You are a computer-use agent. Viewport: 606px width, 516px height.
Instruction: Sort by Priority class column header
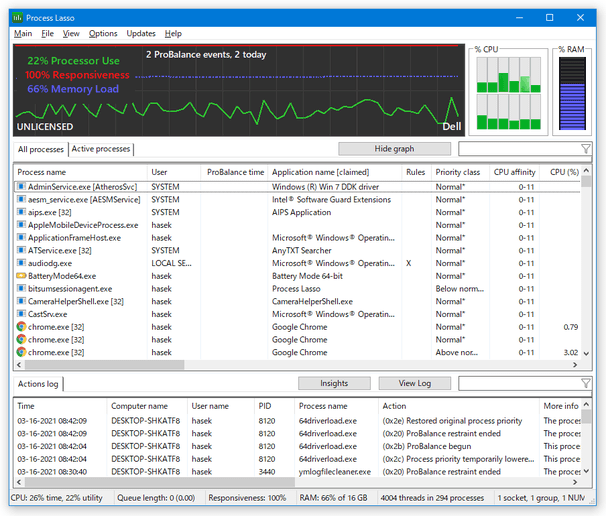(x=460, y=172)
